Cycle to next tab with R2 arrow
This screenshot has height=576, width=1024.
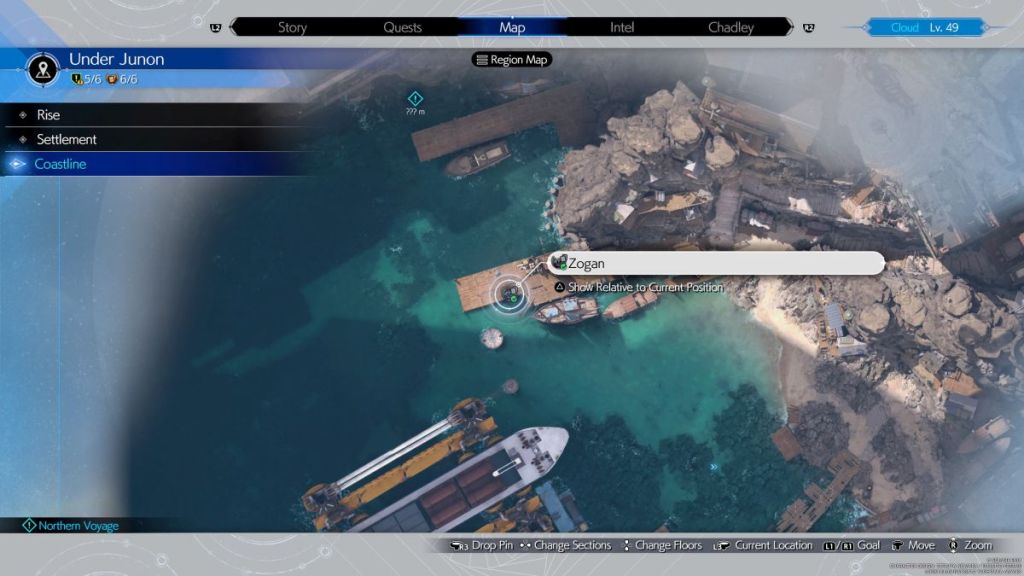(x=808, y=27)
